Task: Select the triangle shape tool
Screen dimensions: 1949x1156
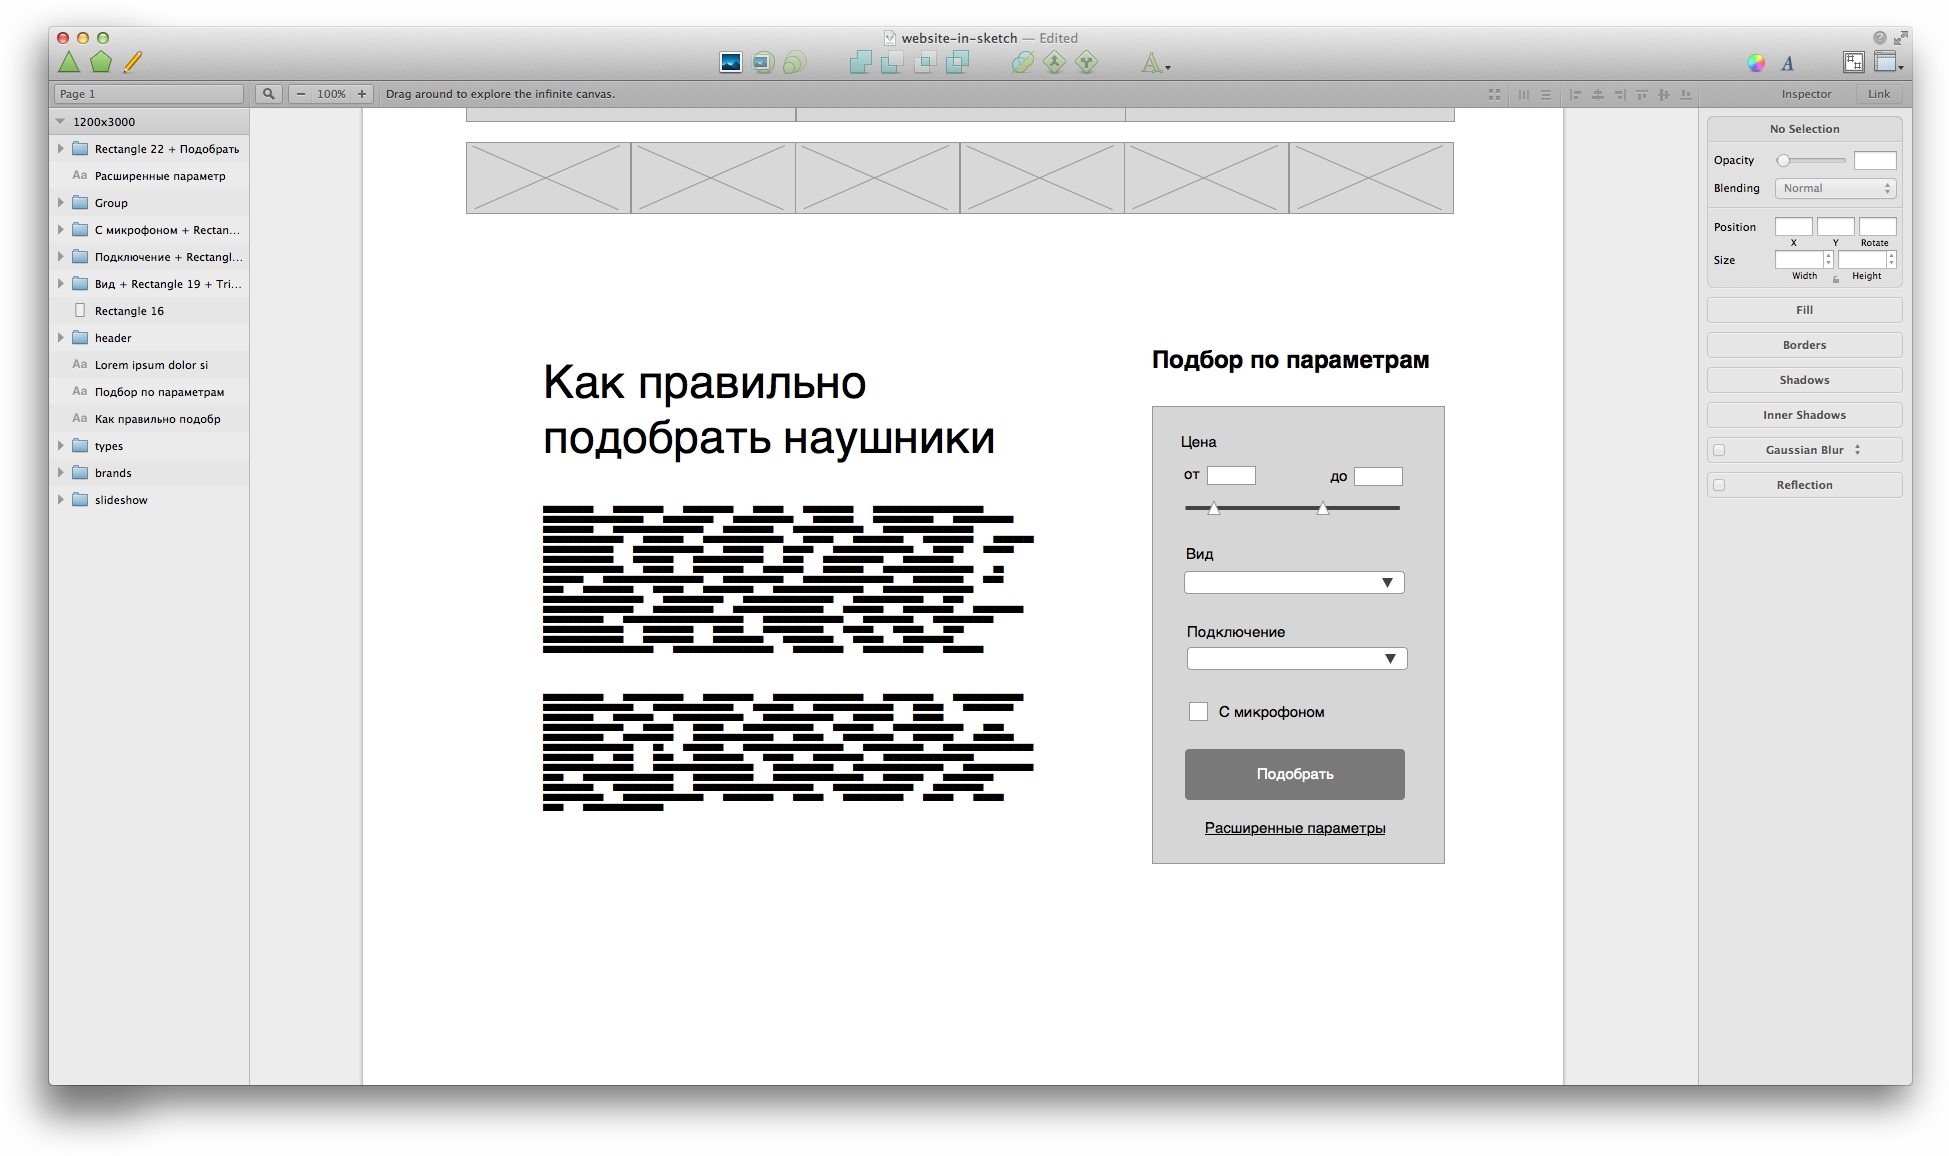Action: point(69,62)
